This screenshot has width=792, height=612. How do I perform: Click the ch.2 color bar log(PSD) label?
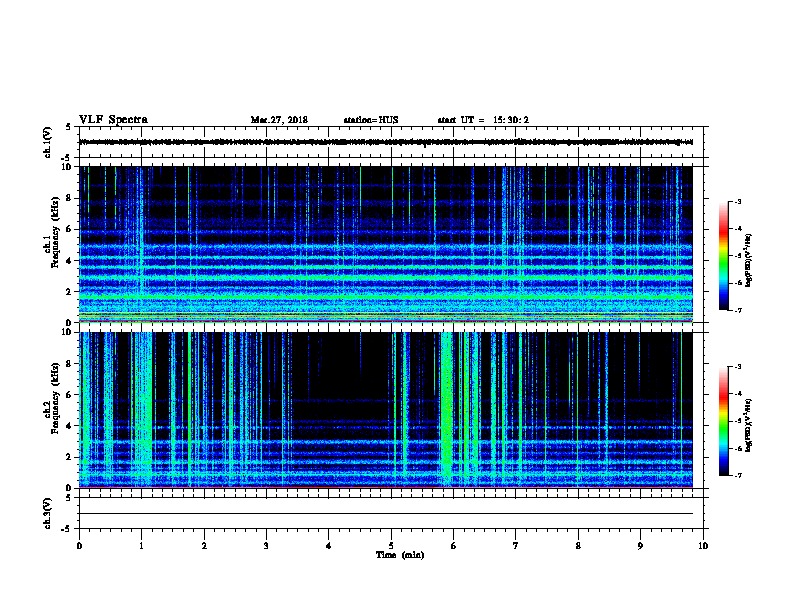tap(749, 425)
